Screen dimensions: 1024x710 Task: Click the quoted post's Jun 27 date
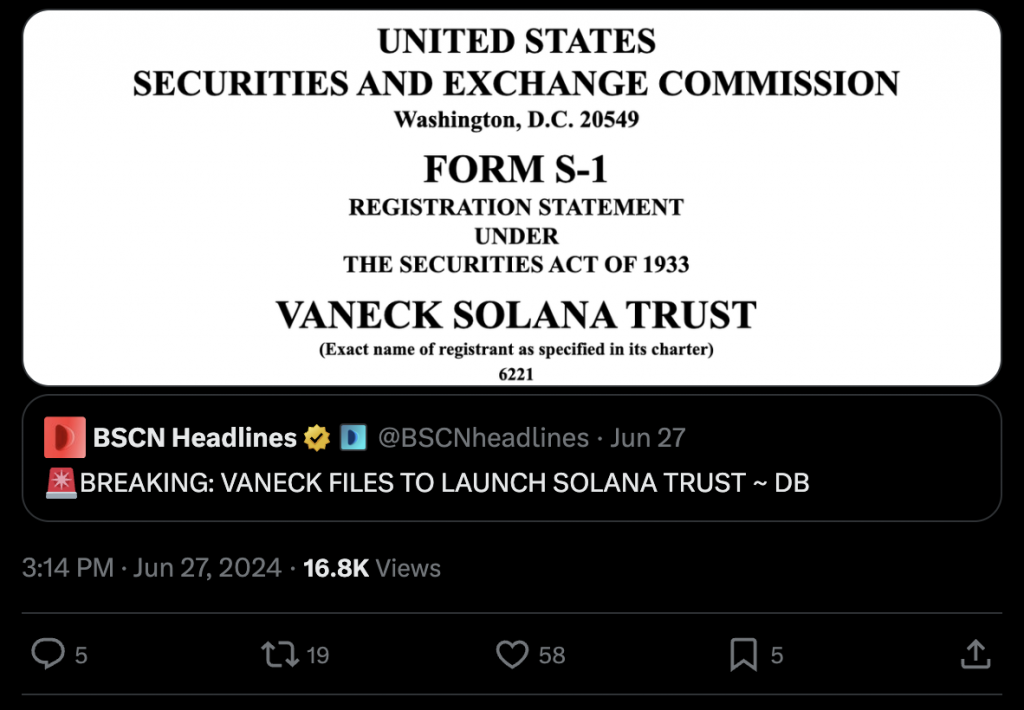(x=648, y=437)
